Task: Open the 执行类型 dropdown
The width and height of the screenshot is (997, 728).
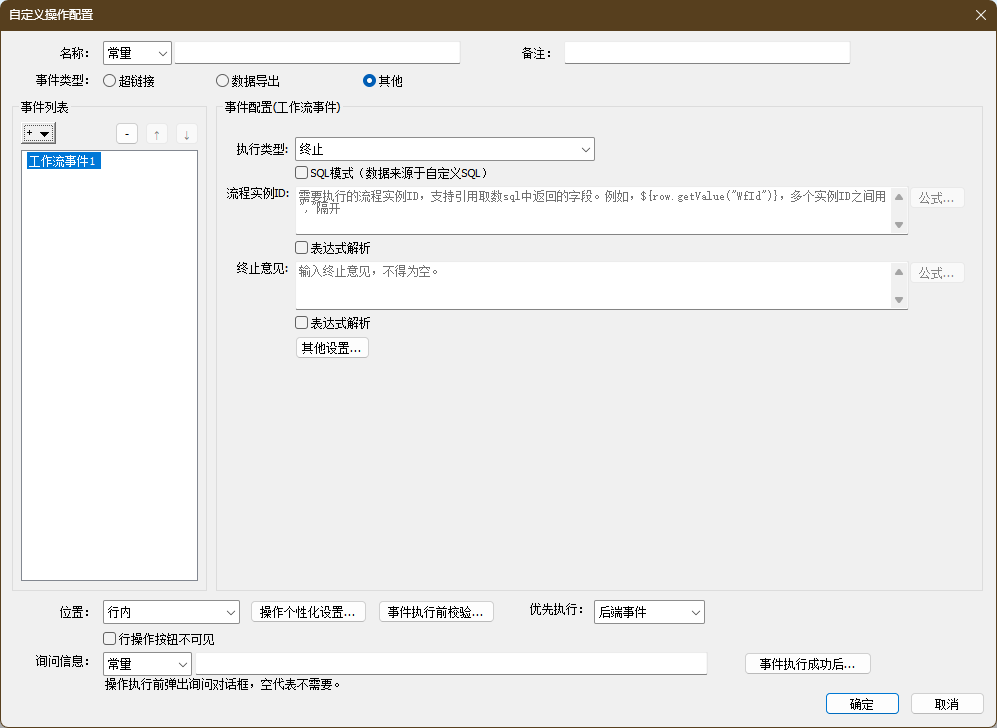Action: [445, 149]
